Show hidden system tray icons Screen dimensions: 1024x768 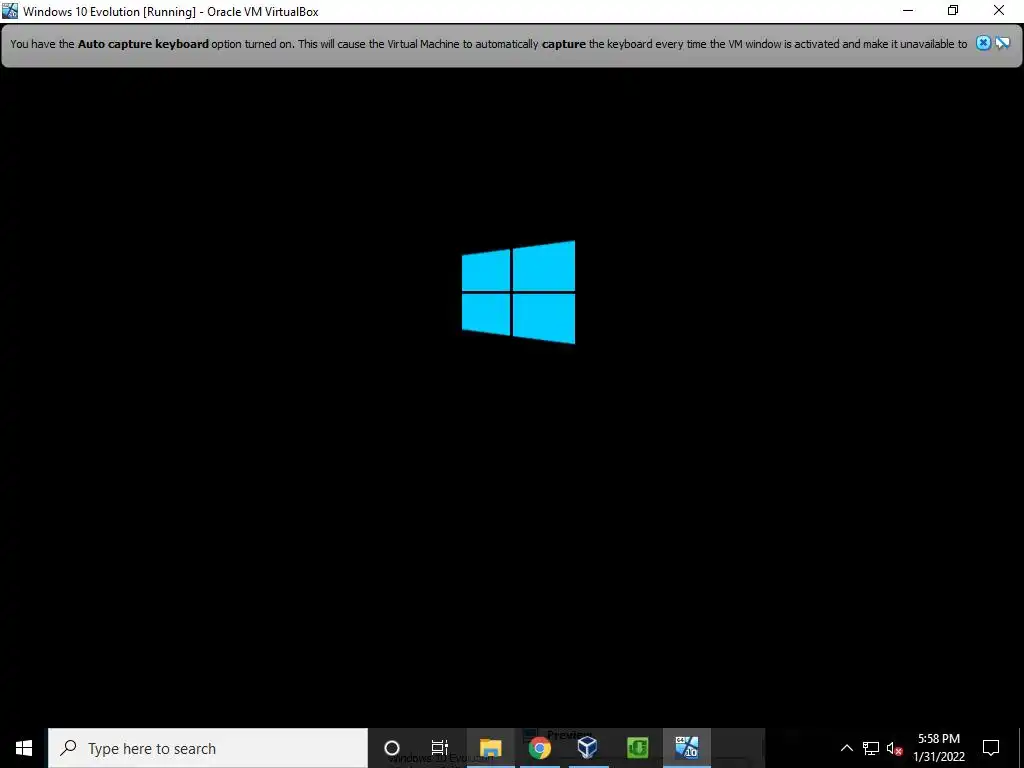(x=846, y=748)
